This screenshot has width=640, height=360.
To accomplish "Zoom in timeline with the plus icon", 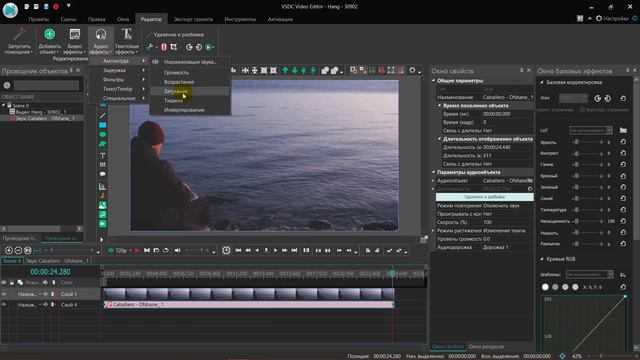I will pos(9,250).
